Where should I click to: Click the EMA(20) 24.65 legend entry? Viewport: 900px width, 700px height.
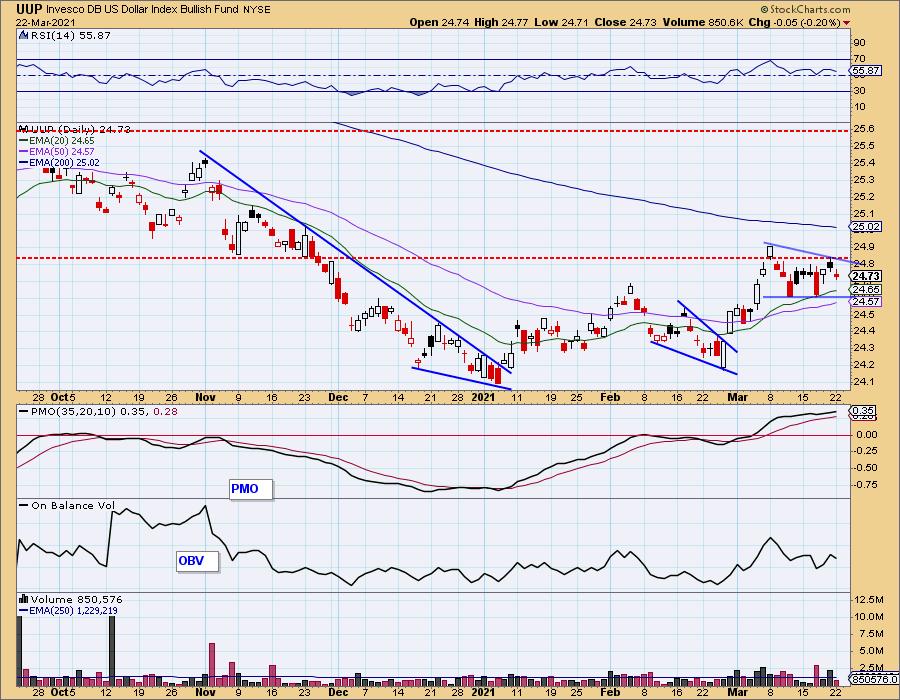[56, 140]
